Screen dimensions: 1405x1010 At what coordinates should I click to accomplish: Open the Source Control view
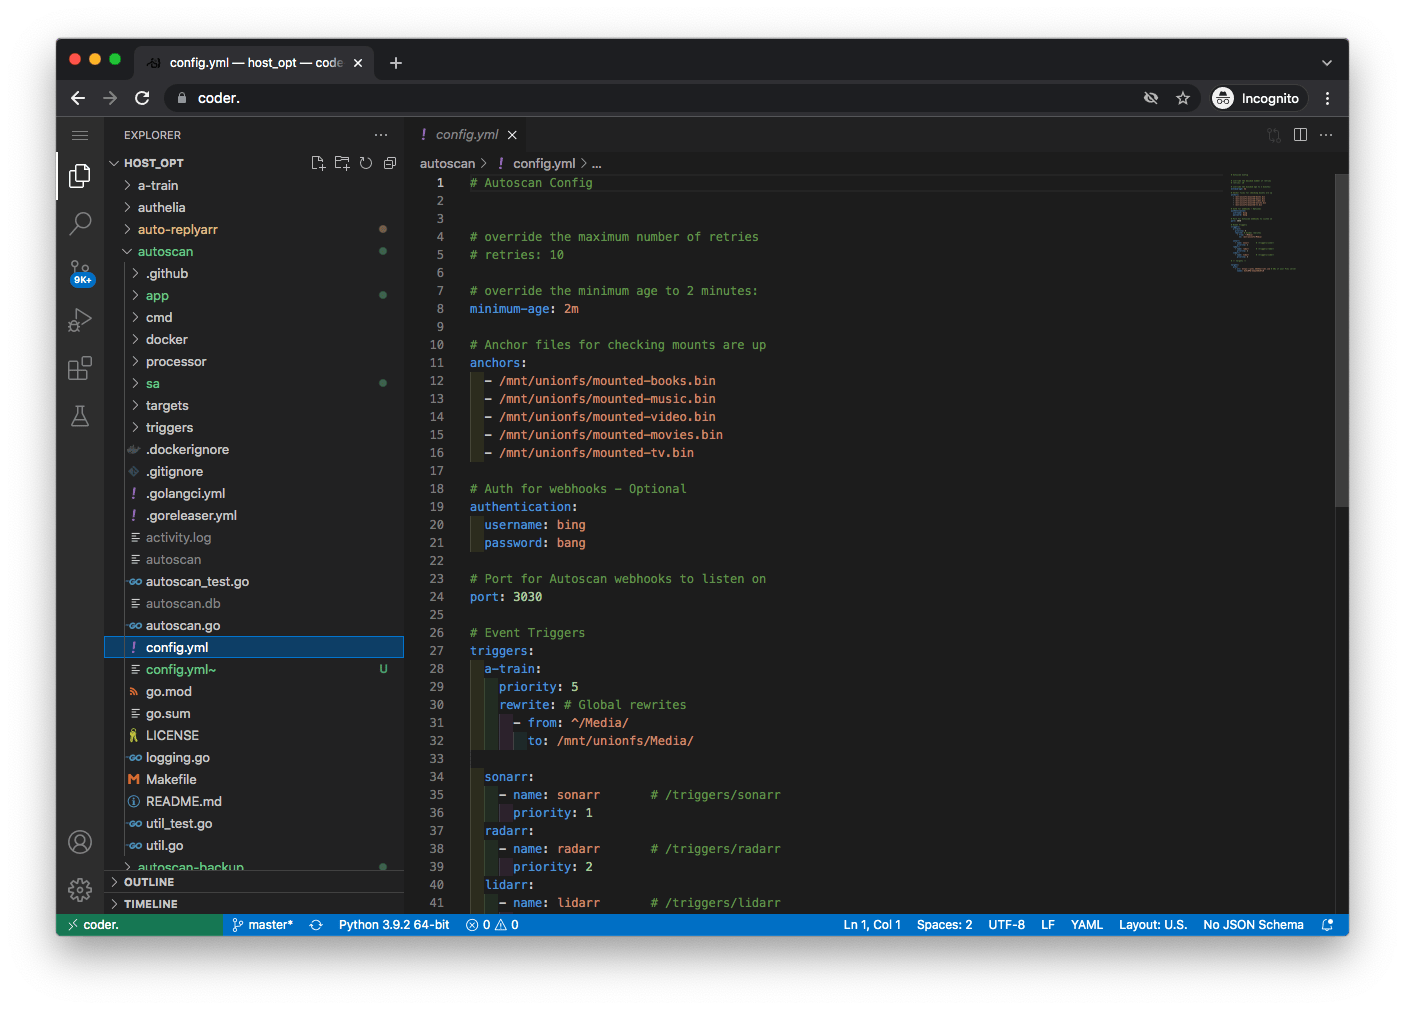point(80,272)
